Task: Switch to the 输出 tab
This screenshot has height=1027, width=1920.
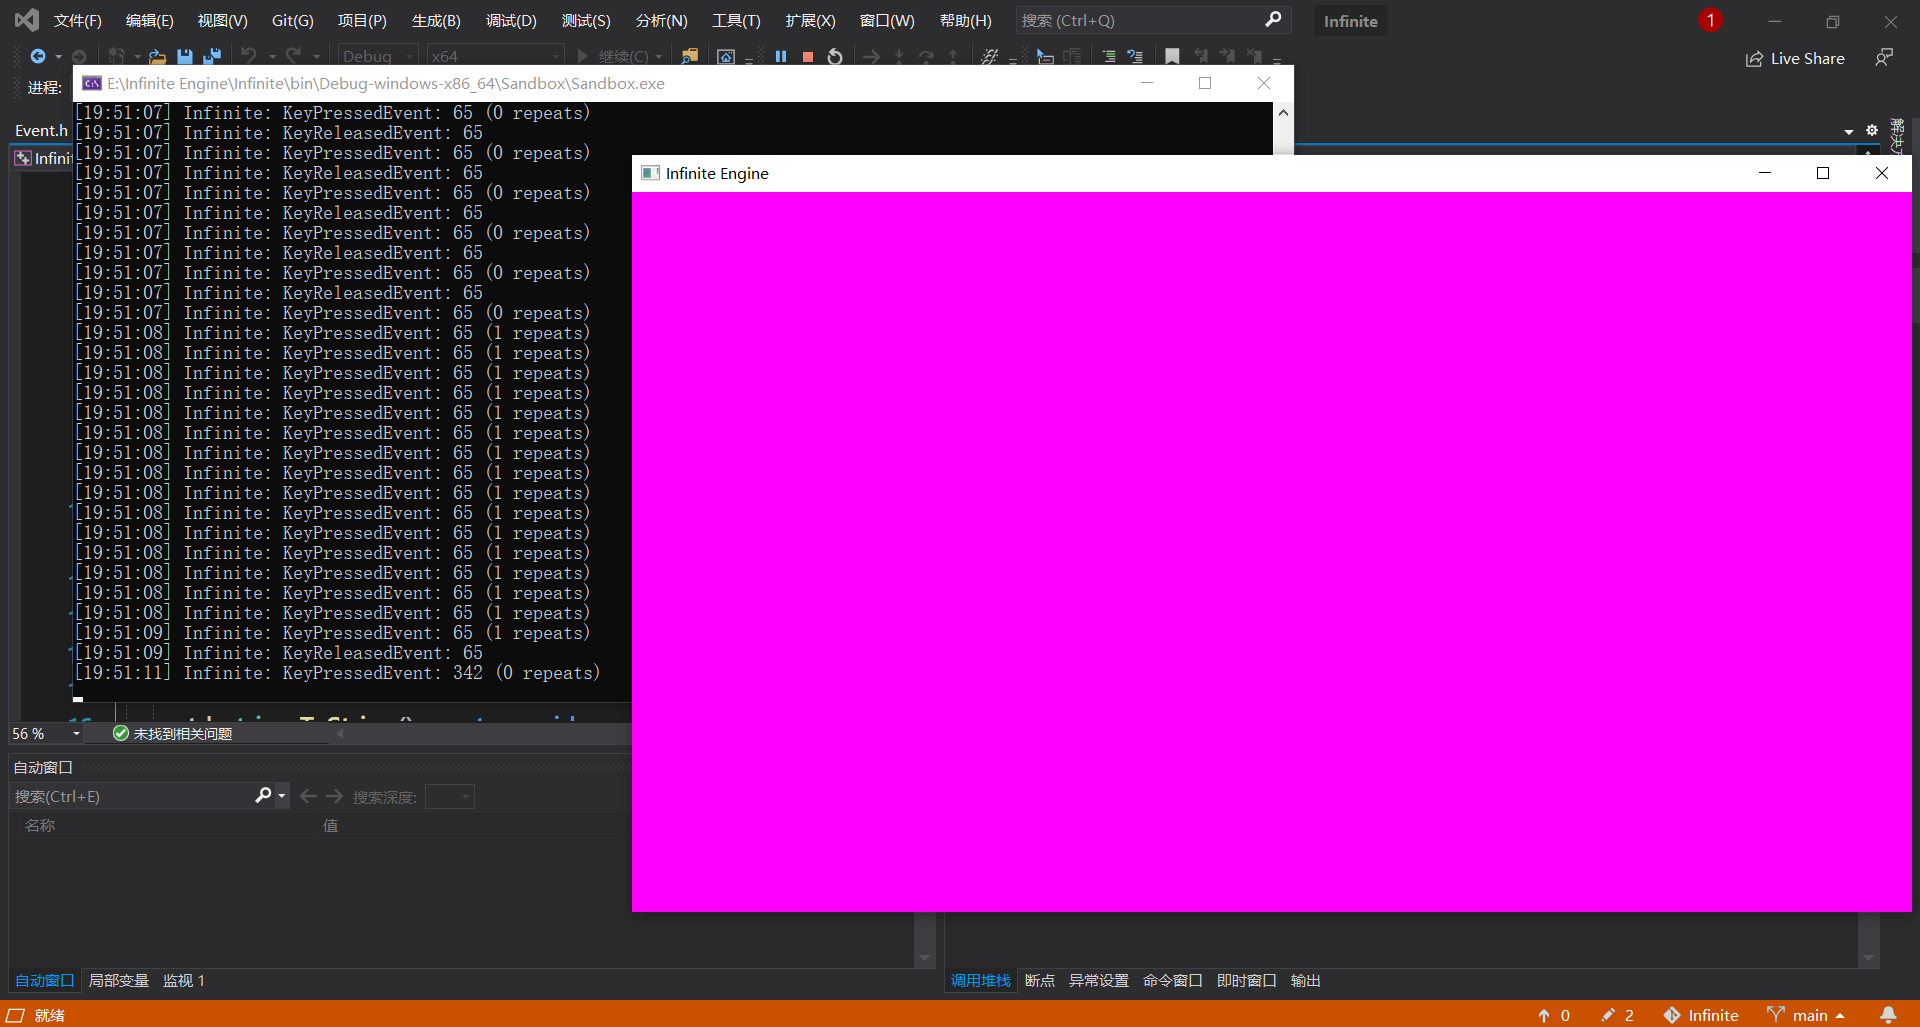Action: click(1306, 981)
